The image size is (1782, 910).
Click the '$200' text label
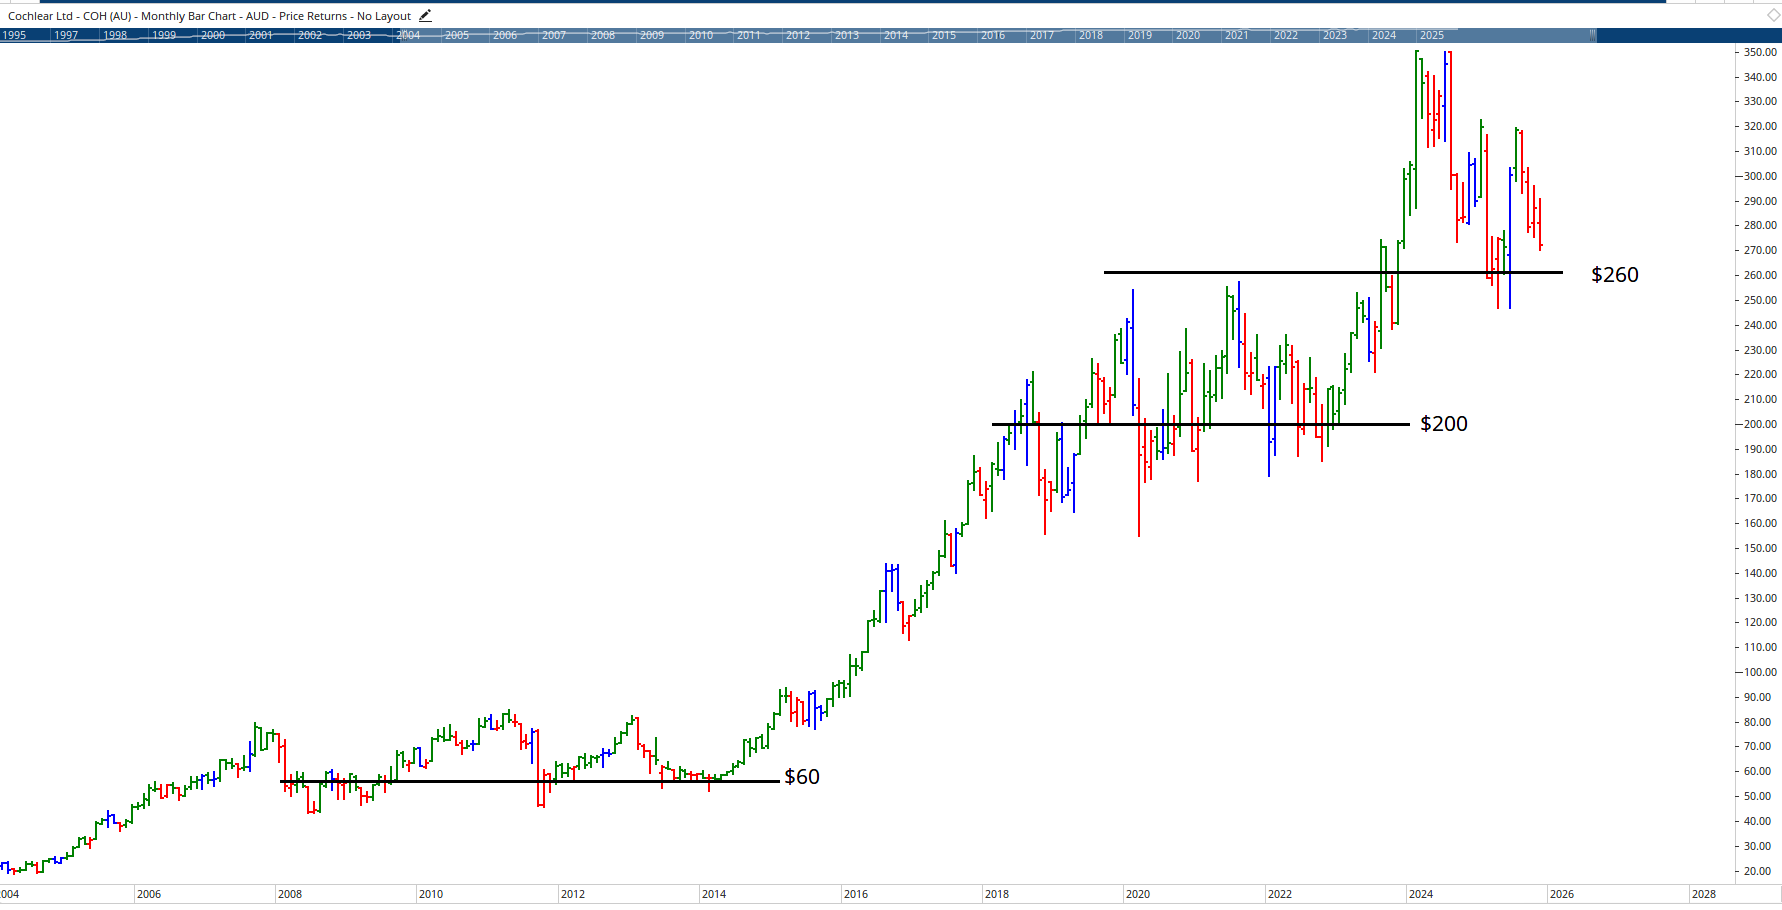[x=1443, y=423]
